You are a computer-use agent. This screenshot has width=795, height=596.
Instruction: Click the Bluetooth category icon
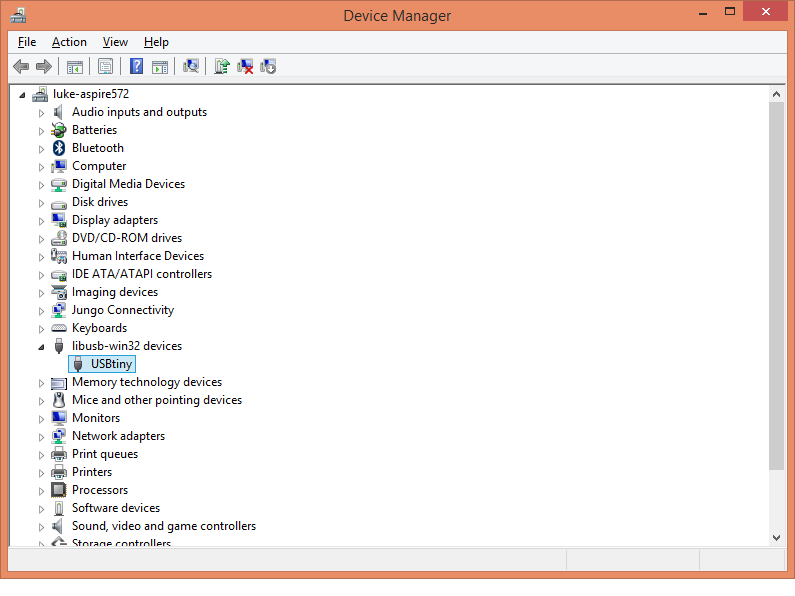click(x=59, y=148)
